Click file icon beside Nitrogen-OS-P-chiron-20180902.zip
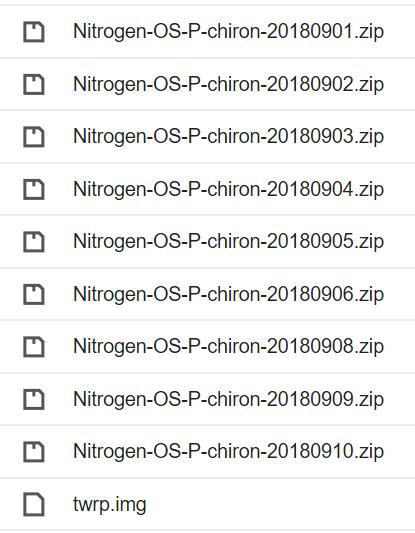 [34, 84]
